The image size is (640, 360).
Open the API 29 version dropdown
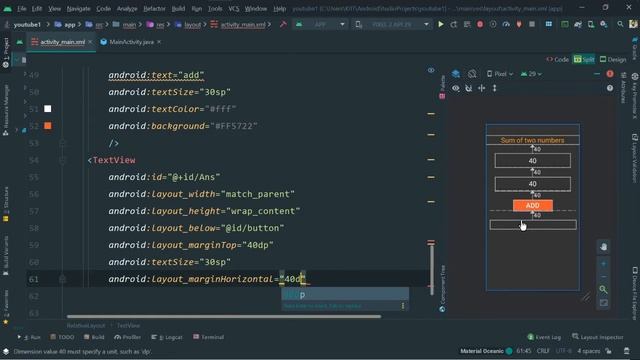pyautogui.click(x=531, y=74)
